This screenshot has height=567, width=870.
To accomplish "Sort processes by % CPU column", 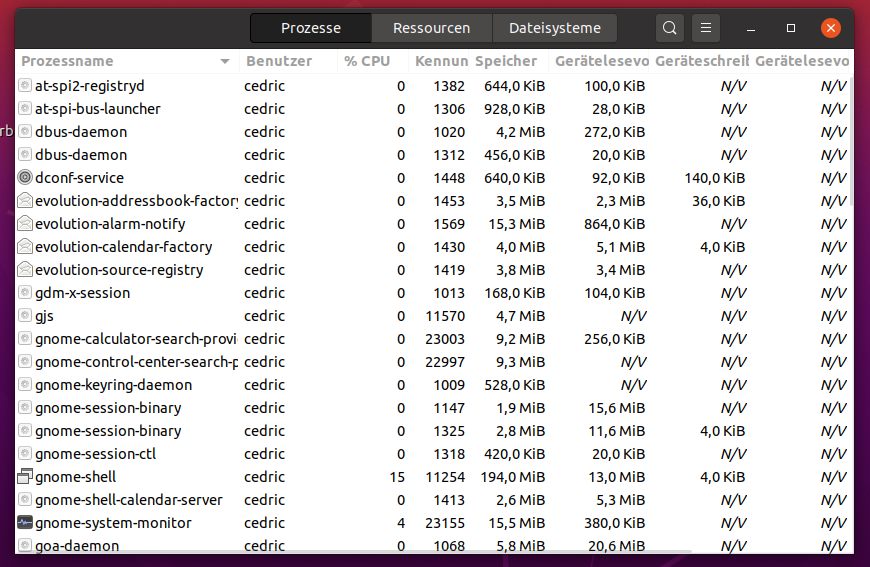I will coord(367,62).
